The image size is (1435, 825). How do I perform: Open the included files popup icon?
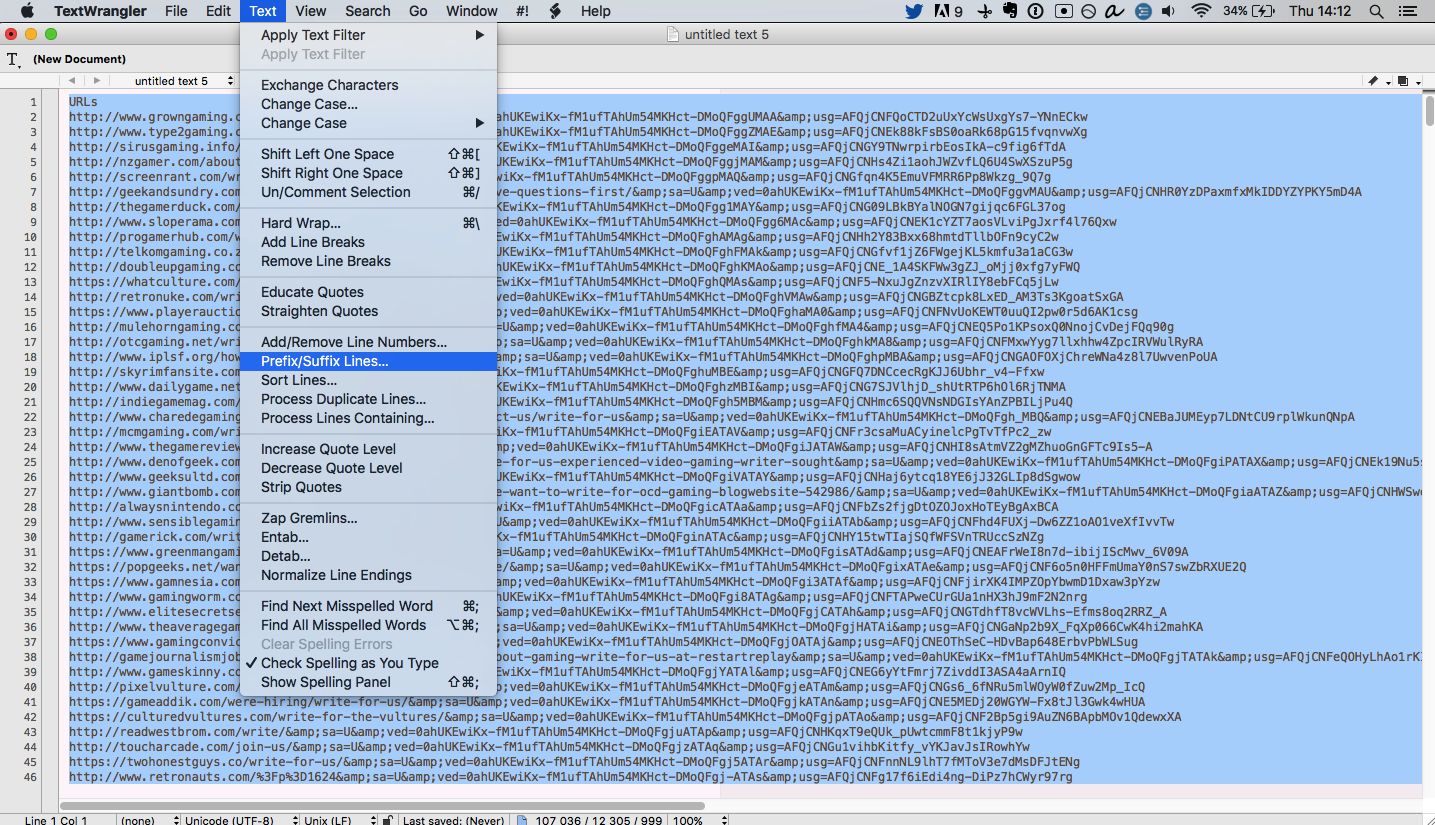click(1407, 81)
